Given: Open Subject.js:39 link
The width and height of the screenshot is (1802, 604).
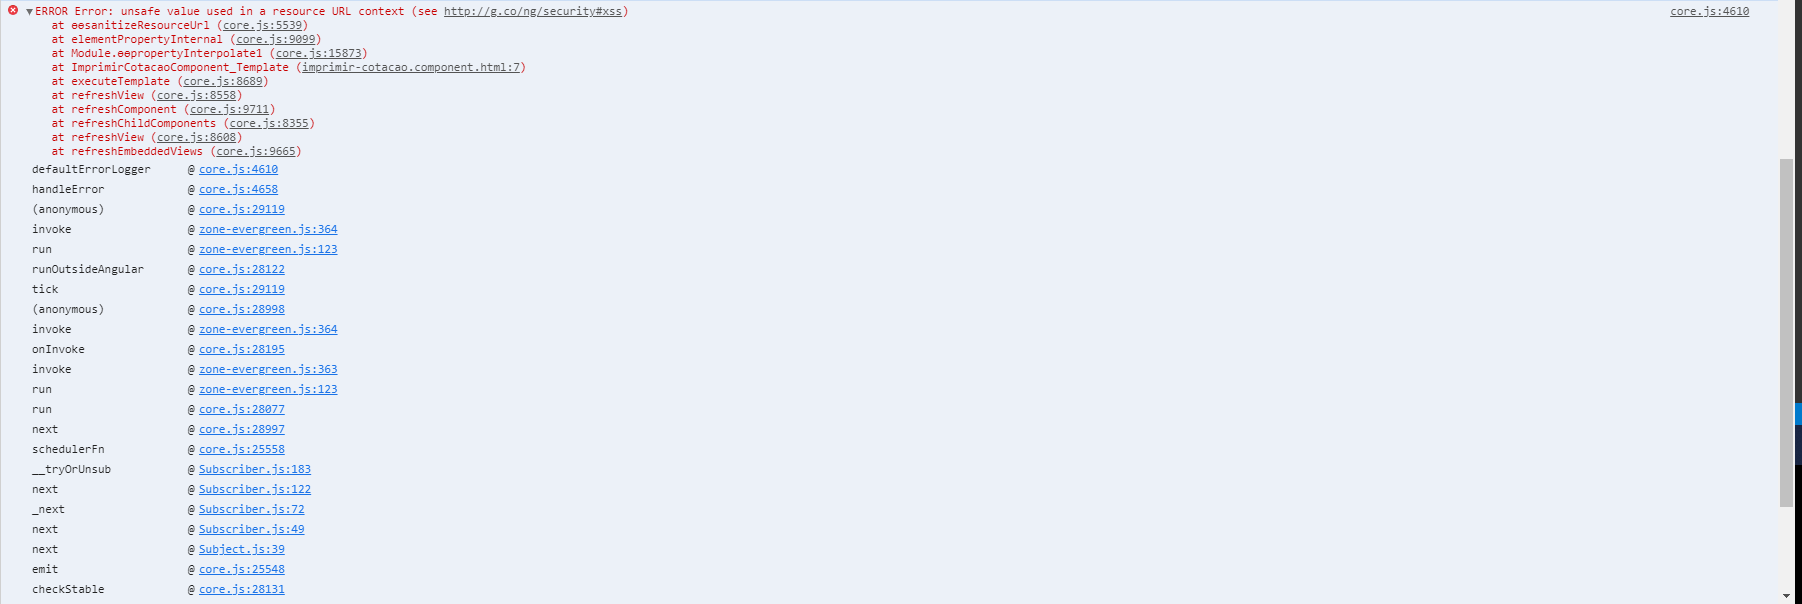Looking at the screenshot, I should click(x=241, y=550).
